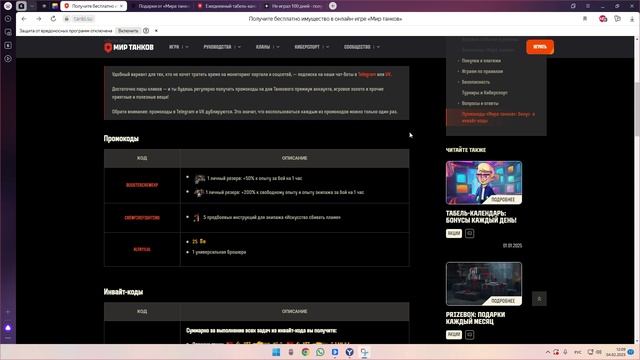Reload the current page

point(53,19)
